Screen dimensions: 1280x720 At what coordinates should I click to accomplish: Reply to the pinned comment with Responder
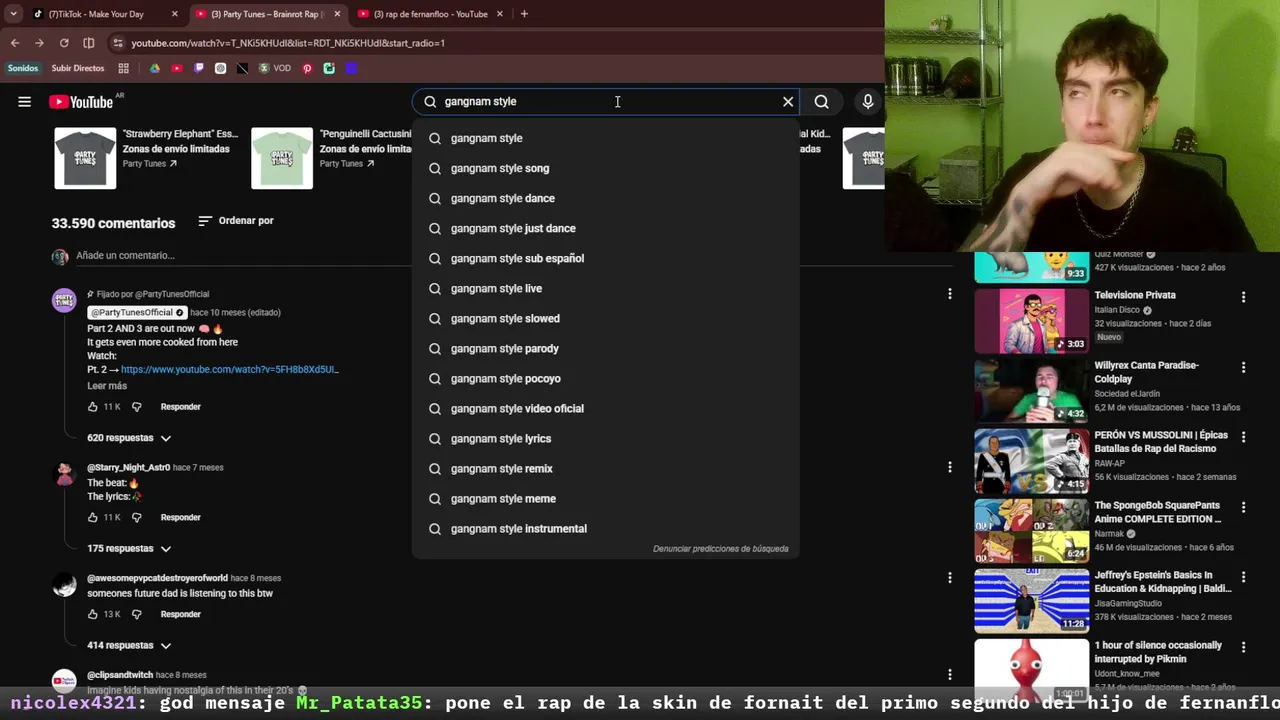tap(181, 407)
